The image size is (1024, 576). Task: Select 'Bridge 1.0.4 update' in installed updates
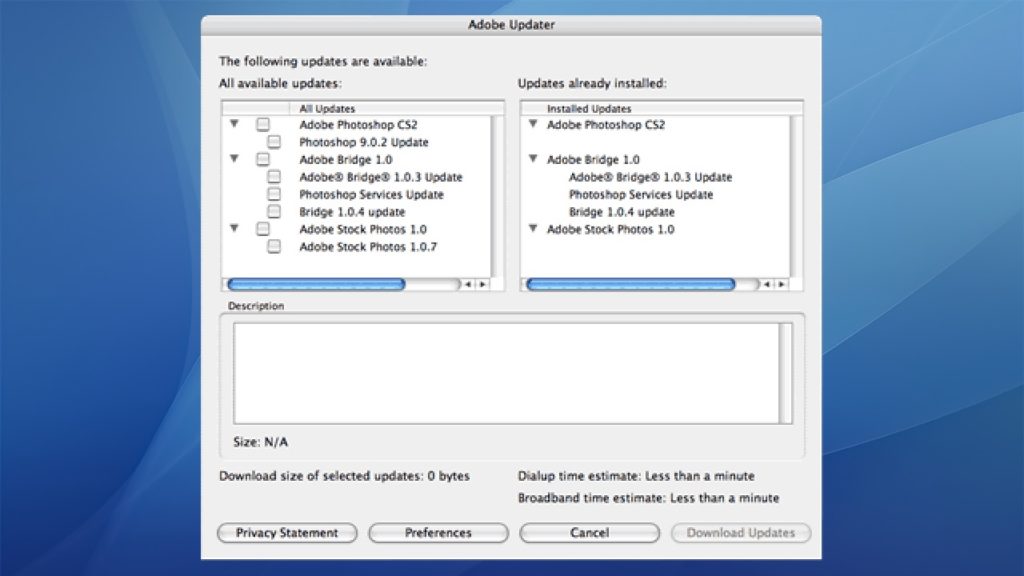pyautogui.click(x=622, y=212)
